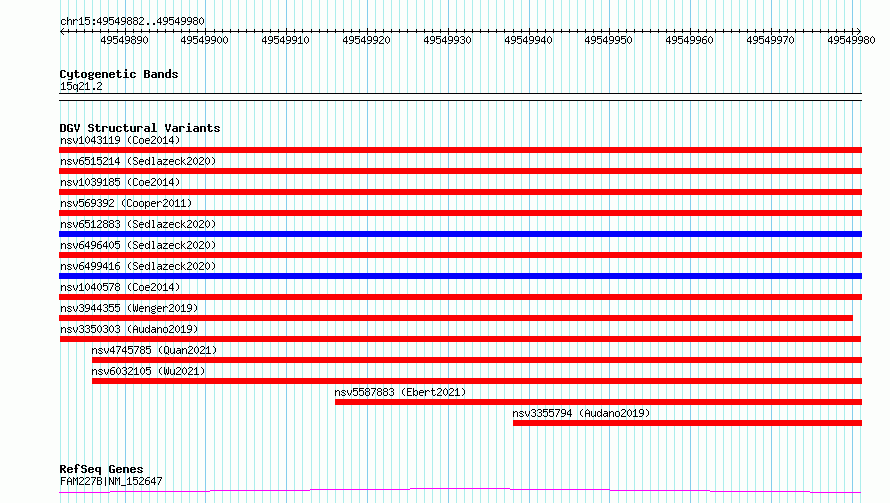Click the 15q21.2 cytogenetic band bar
Image resolution: width=890 pixels, height=503 pixels.
click(460, 97)
